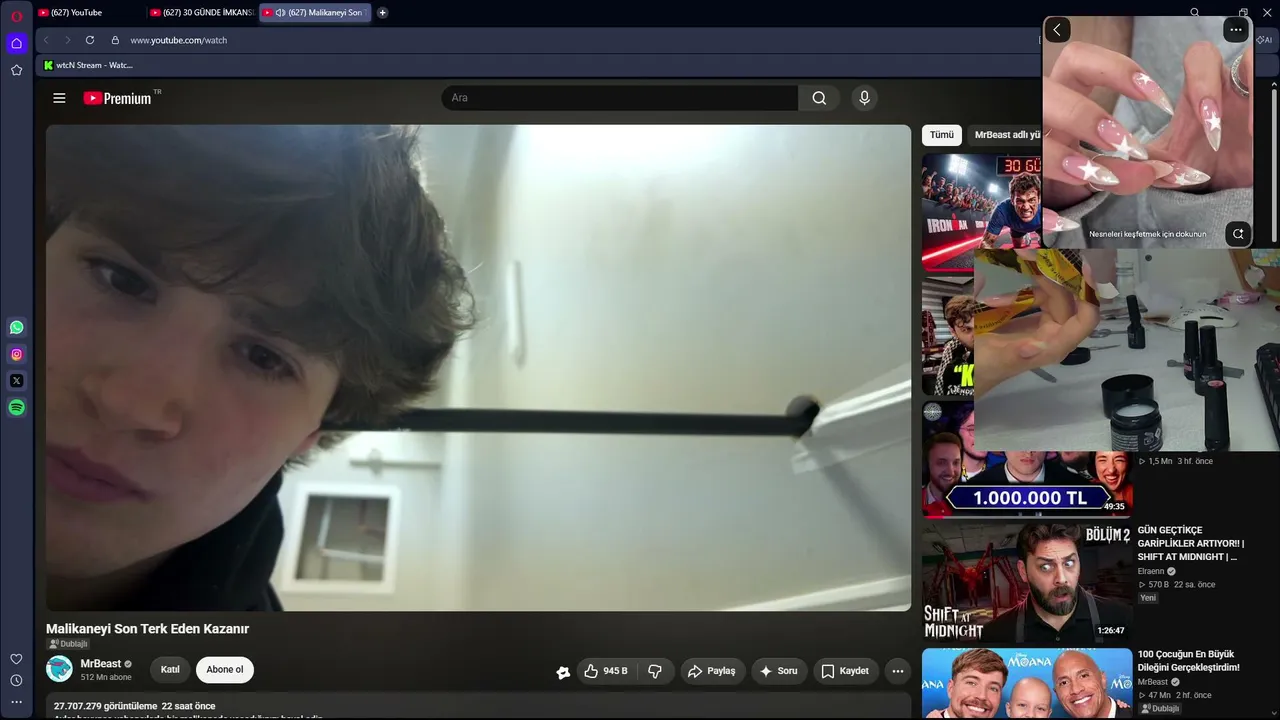Click the '27.707.279 görüntüleme' description text
1280x720 pixels.
click(106, 706)
